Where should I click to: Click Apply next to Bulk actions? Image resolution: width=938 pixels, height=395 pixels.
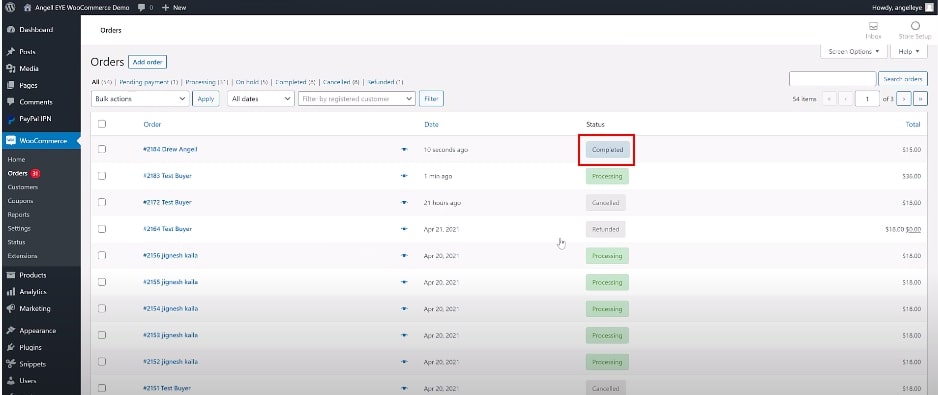point(206,99)
